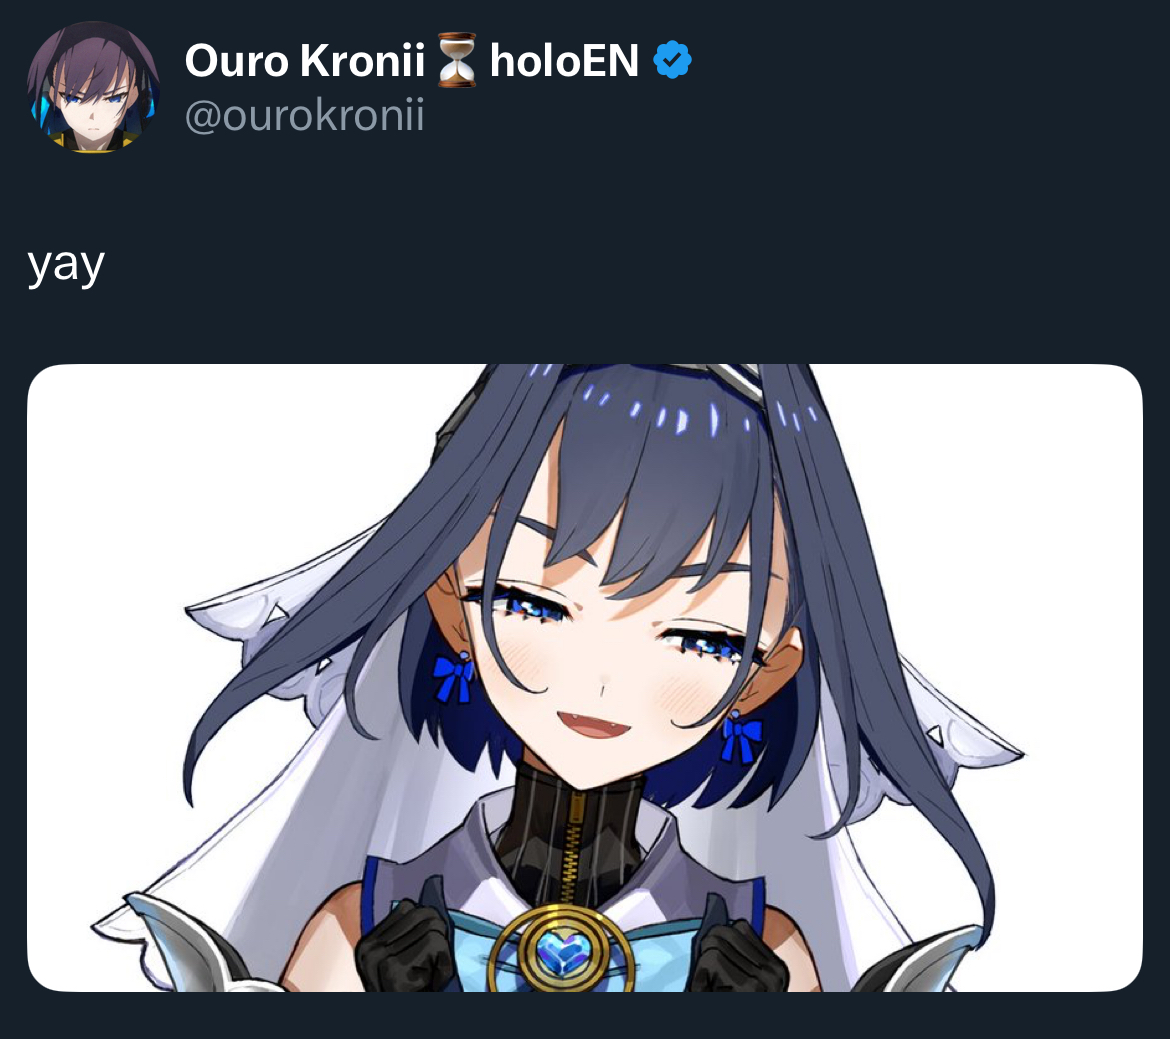Click the right blue bow earring in the image
This screenshot has height=1039, width=1170.
740,737
